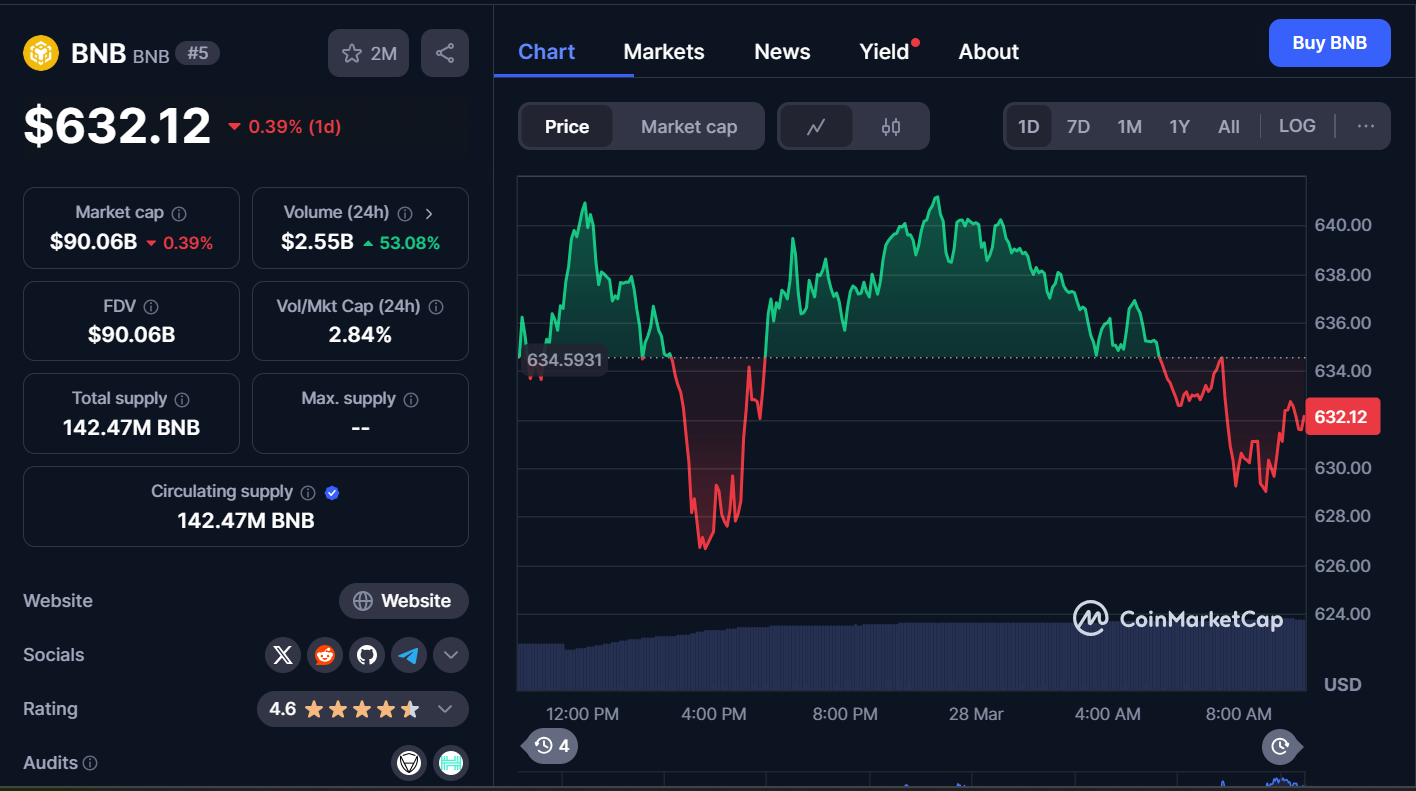Click Total supply info icon
The image size is (1416, 791).
coord(182,399)
